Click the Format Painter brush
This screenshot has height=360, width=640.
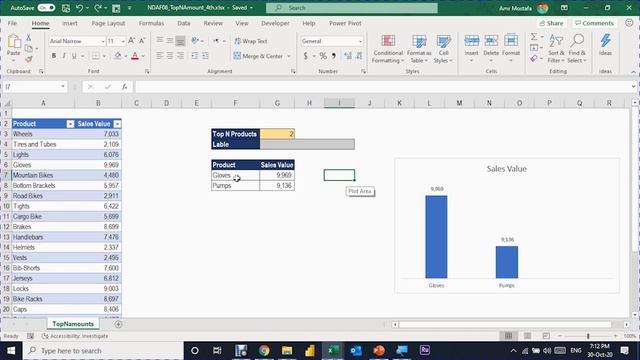point(29,60)
